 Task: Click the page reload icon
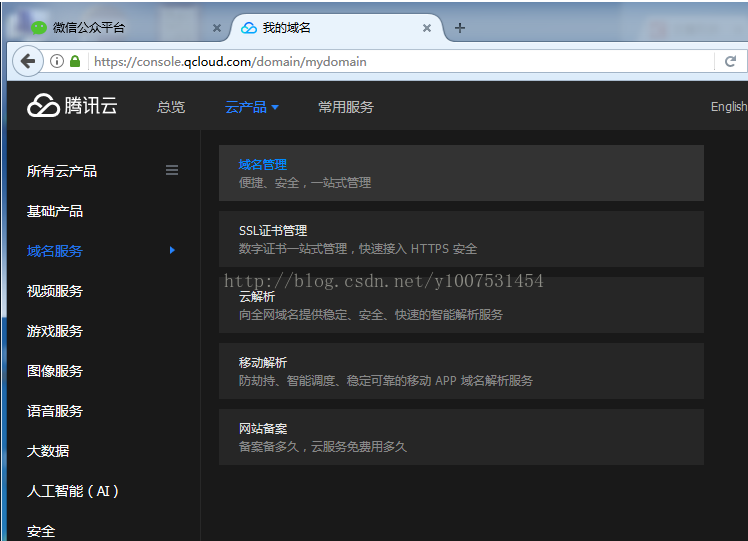731,61
